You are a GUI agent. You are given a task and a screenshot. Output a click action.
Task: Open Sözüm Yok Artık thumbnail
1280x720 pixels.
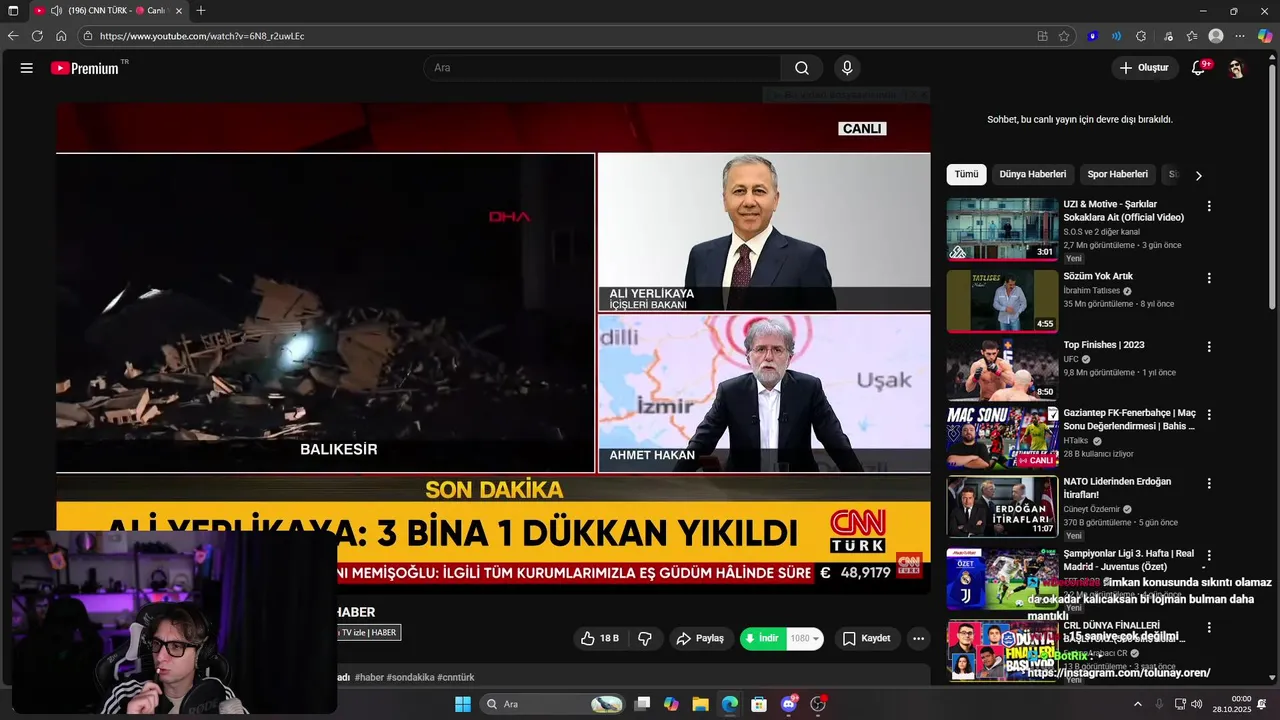1002,300
